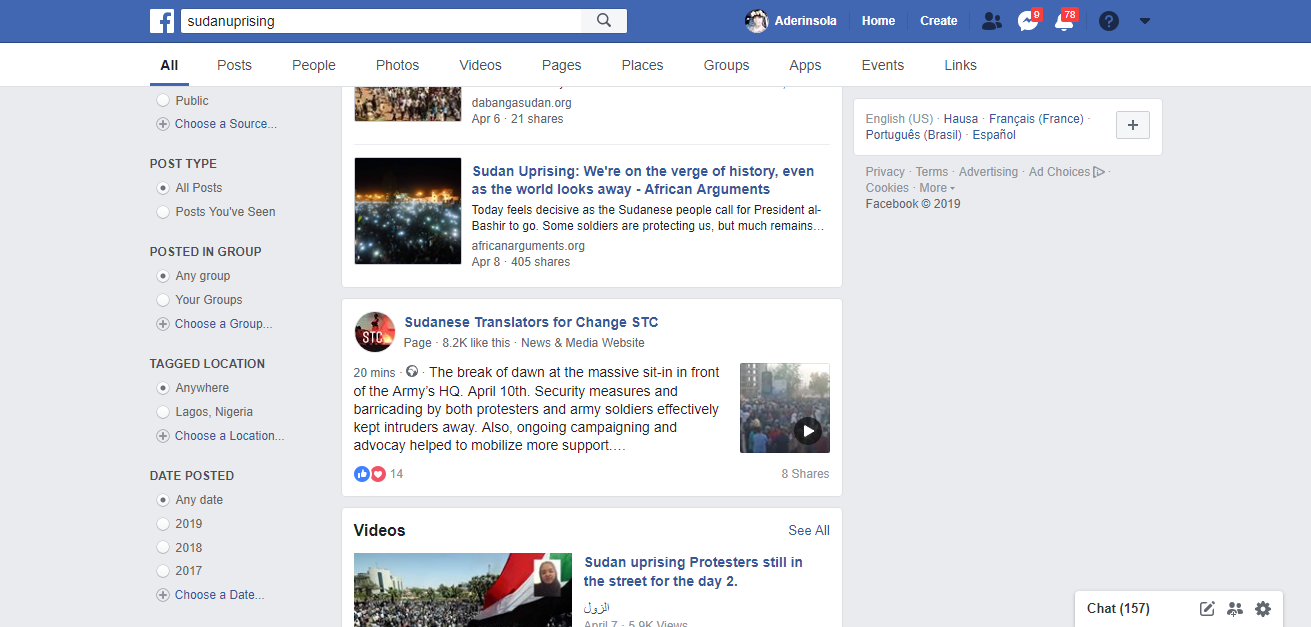
Task: Select Your Groups radio button
Action: 163,300
